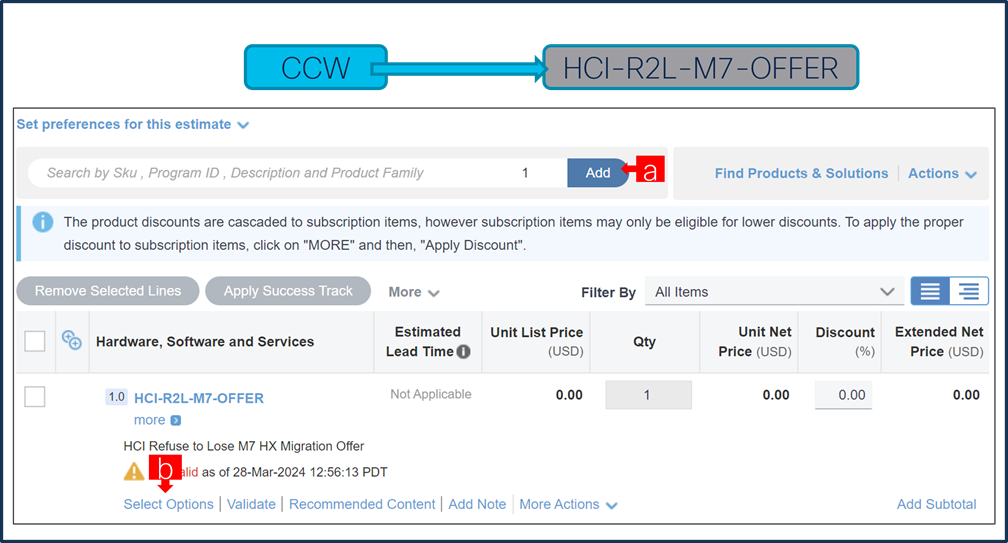Open the Filter By All Items combo box
This screenshot has height=543, width=1008.
(x=774, y=292)
